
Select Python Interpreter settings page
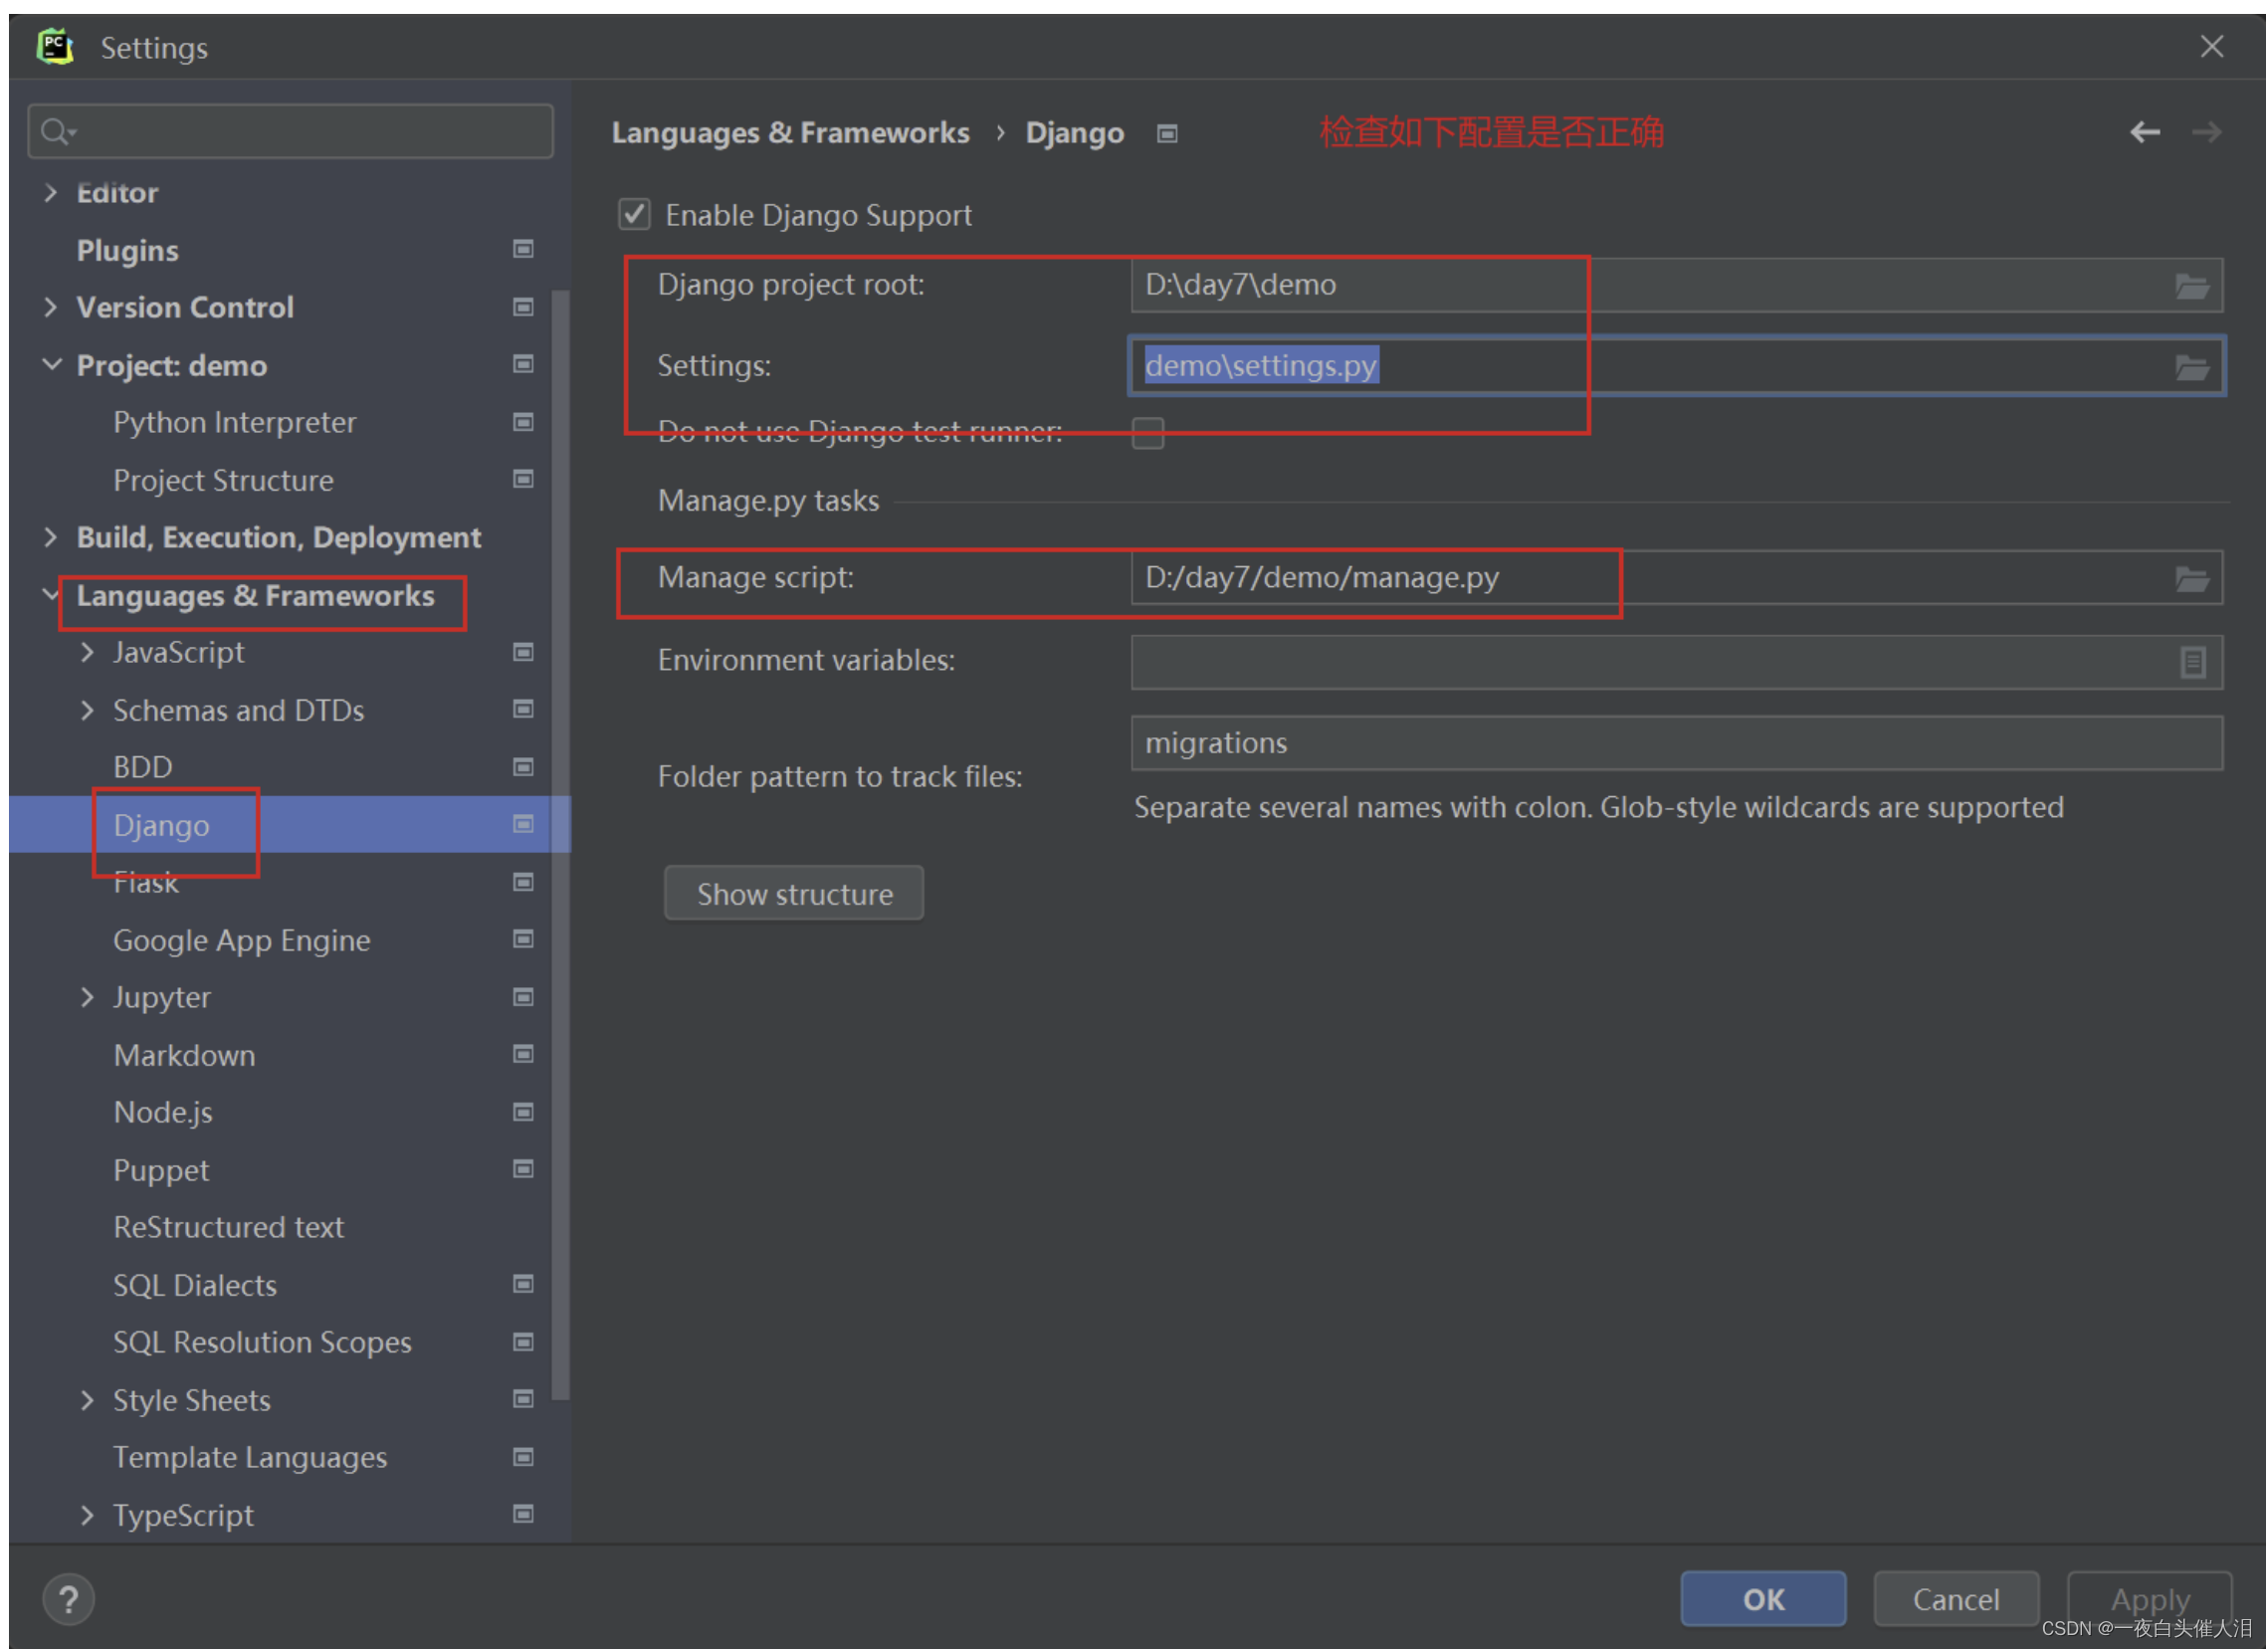[234, 422]
